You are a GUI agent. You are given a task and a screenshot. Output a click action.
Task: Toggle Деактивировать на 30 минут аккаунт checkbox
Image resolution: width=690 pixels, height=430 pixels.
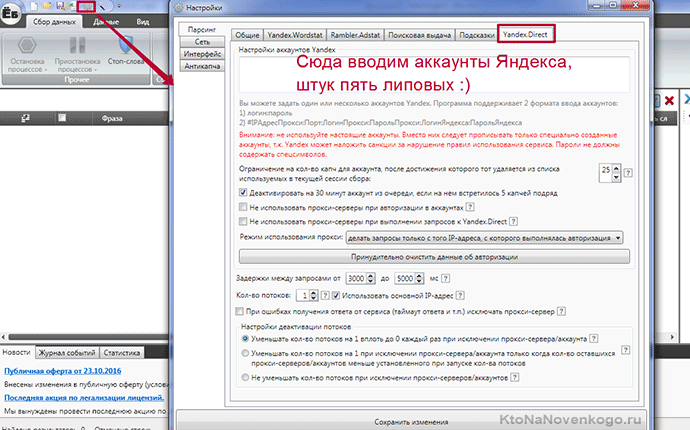243,192
